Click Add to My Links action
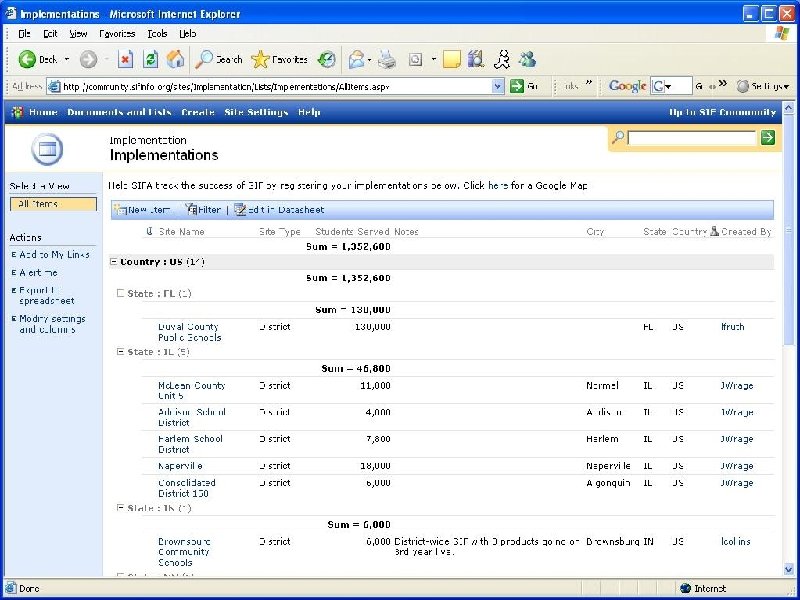 pos(54,254)
